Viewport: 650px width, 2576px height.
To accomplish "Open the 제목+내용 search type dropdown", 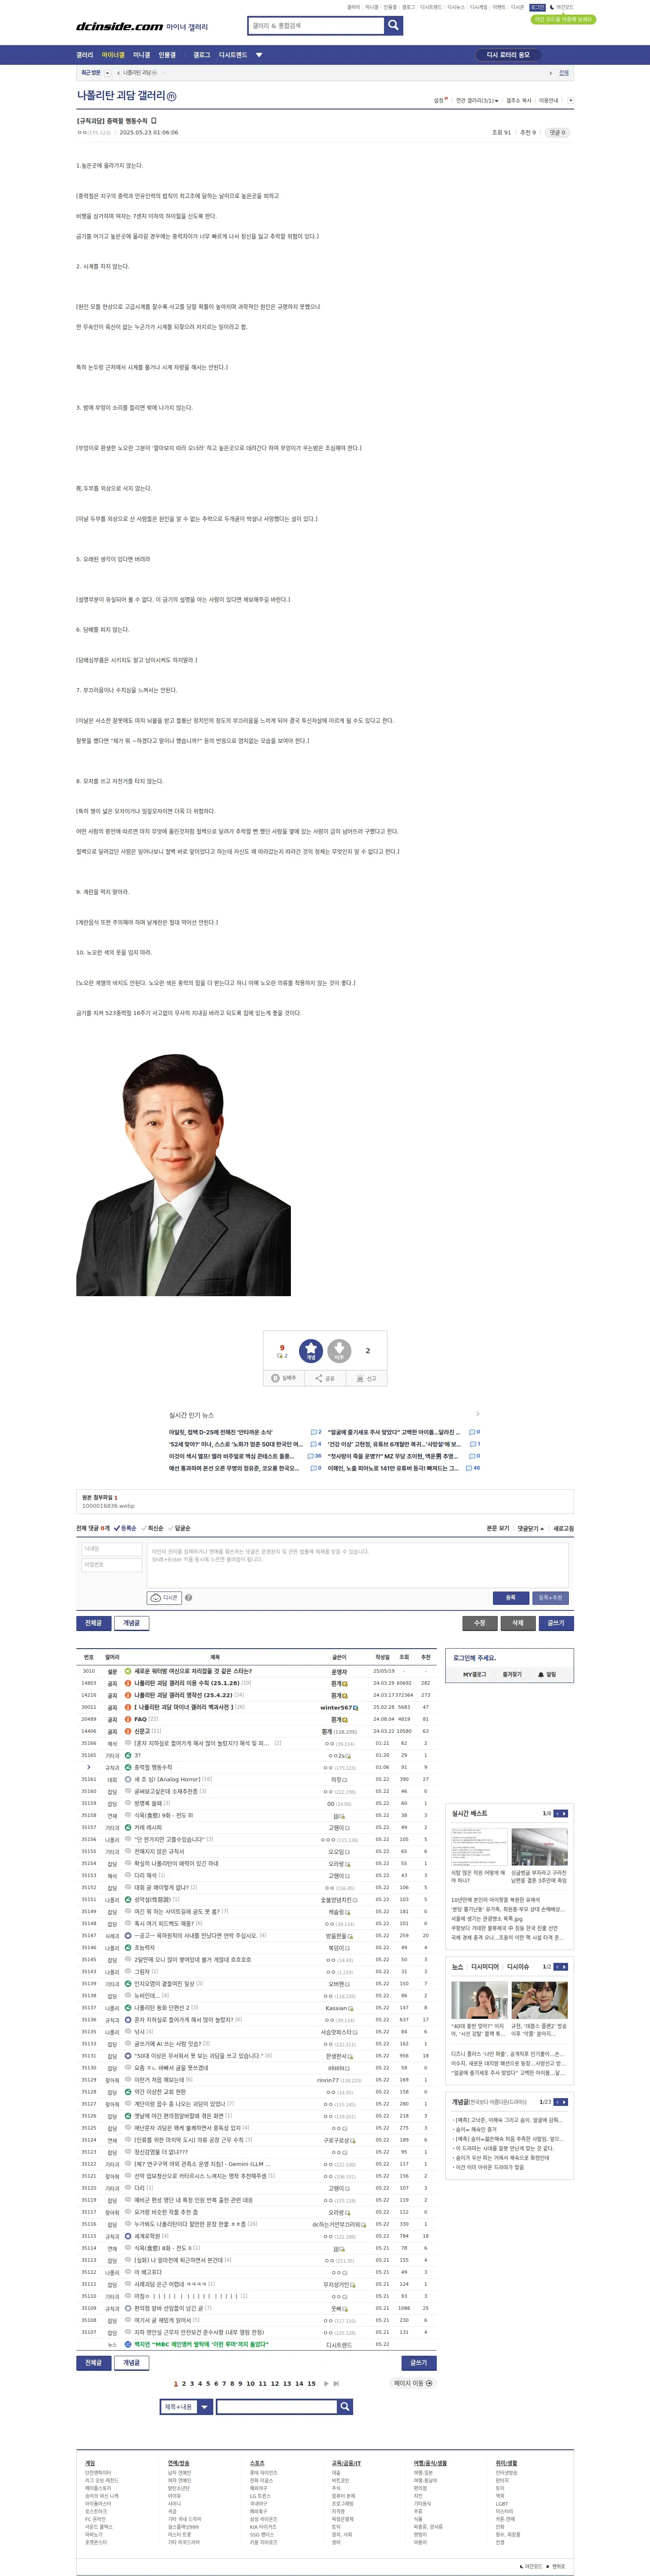I will click(186, 2407).
